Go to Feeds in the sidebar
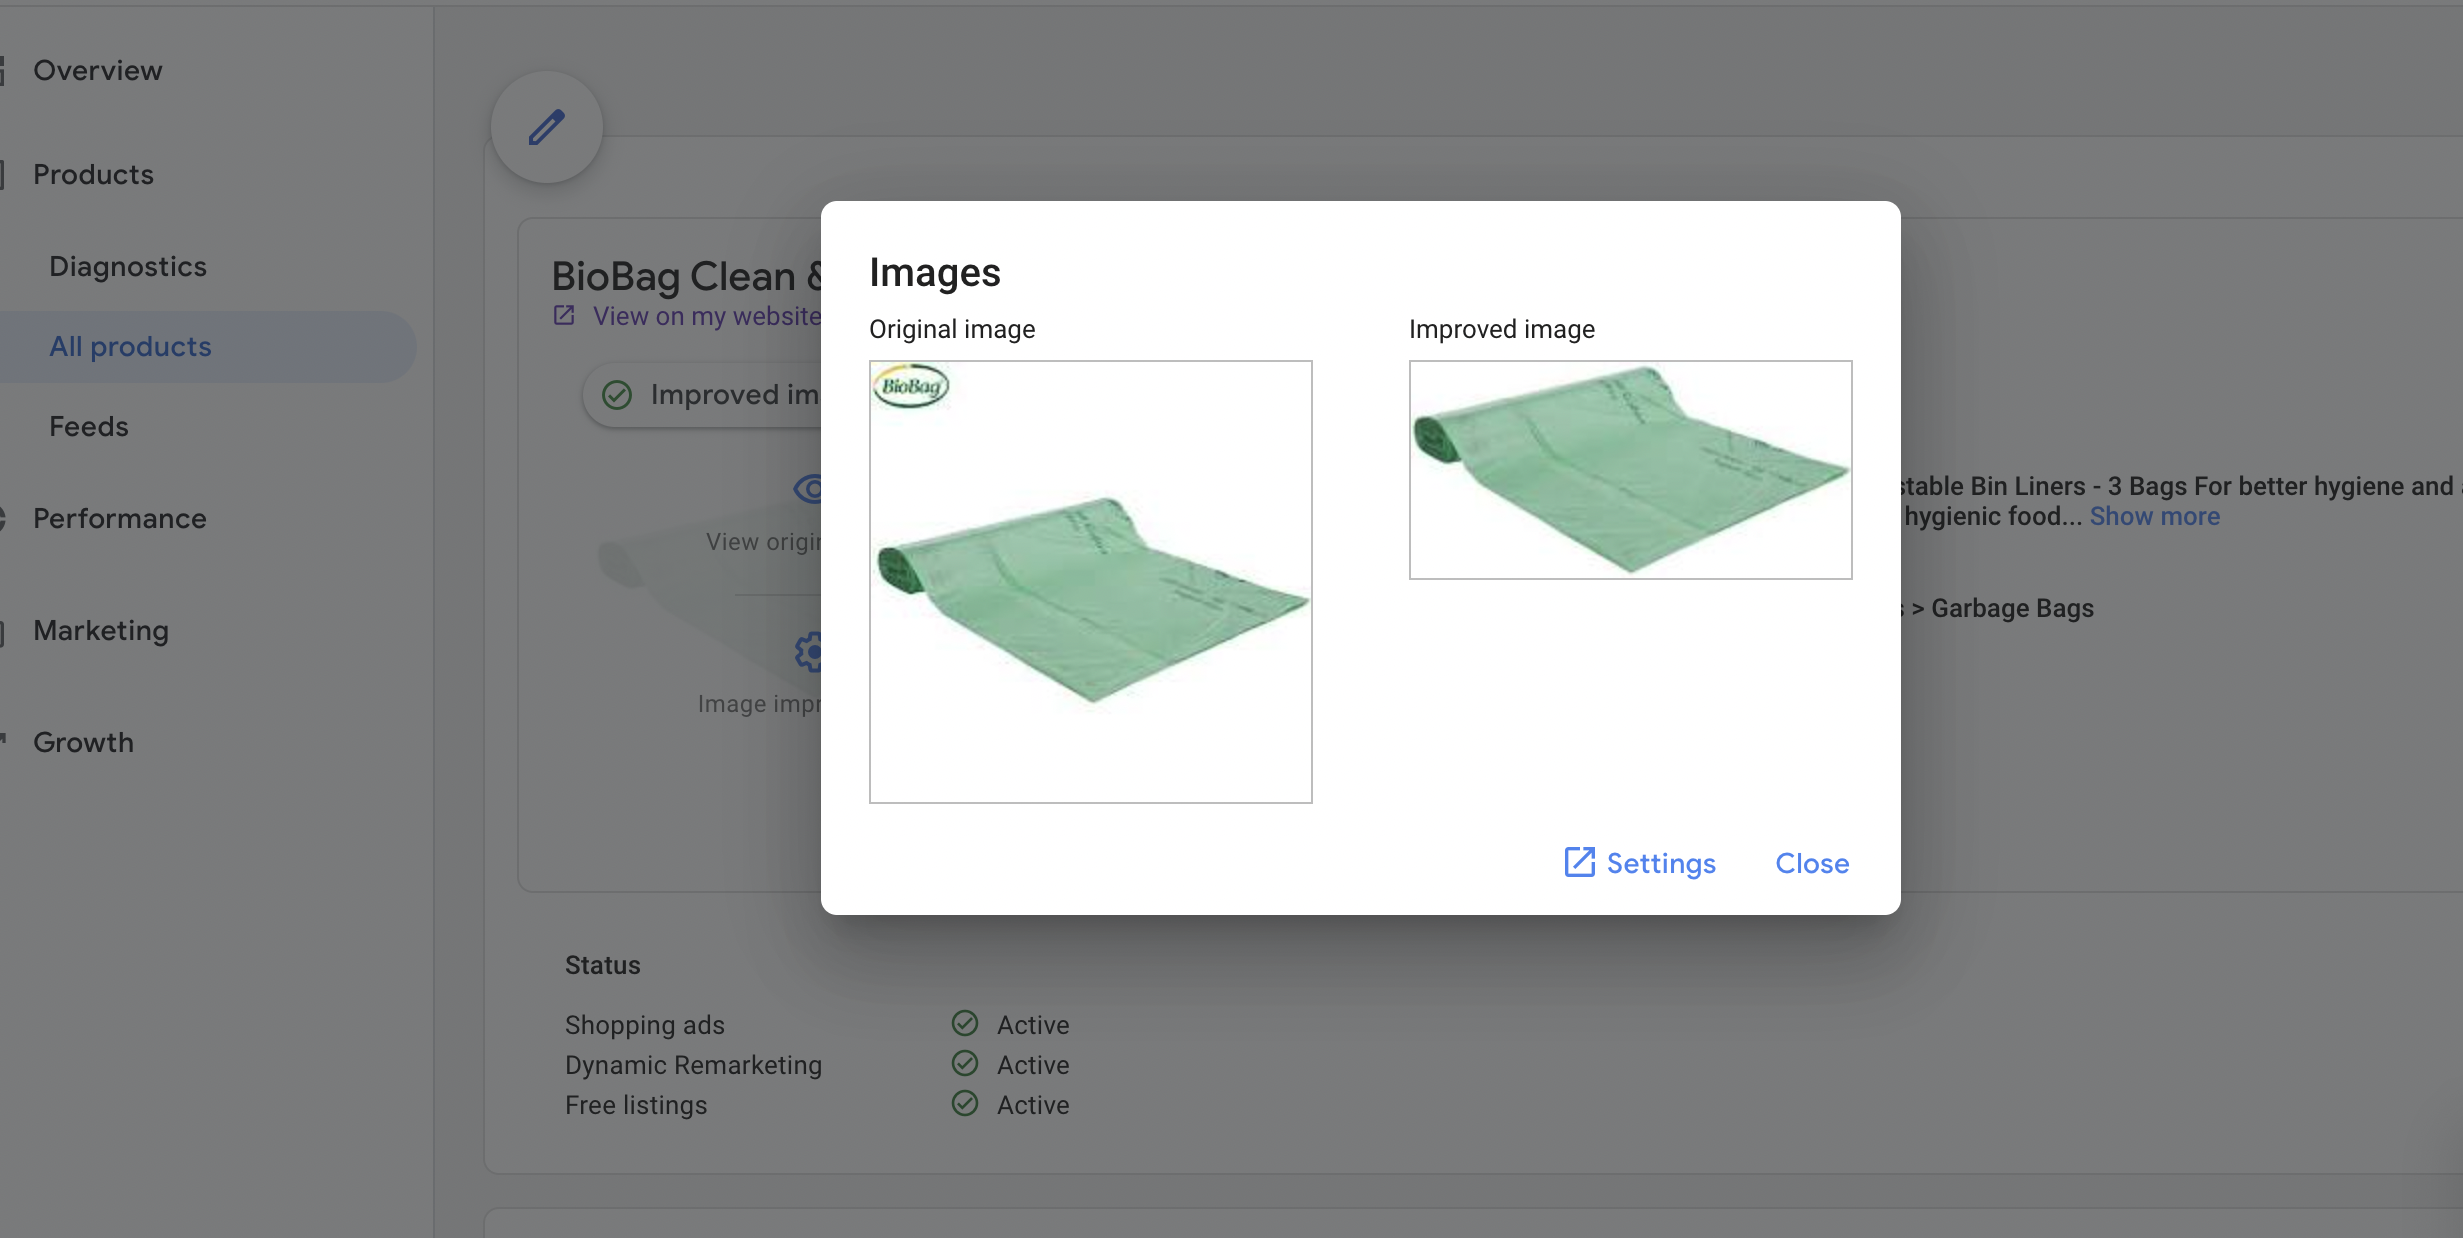Image resolution: width=2463 pixels, height=1238 pixels. click(88, 426)
